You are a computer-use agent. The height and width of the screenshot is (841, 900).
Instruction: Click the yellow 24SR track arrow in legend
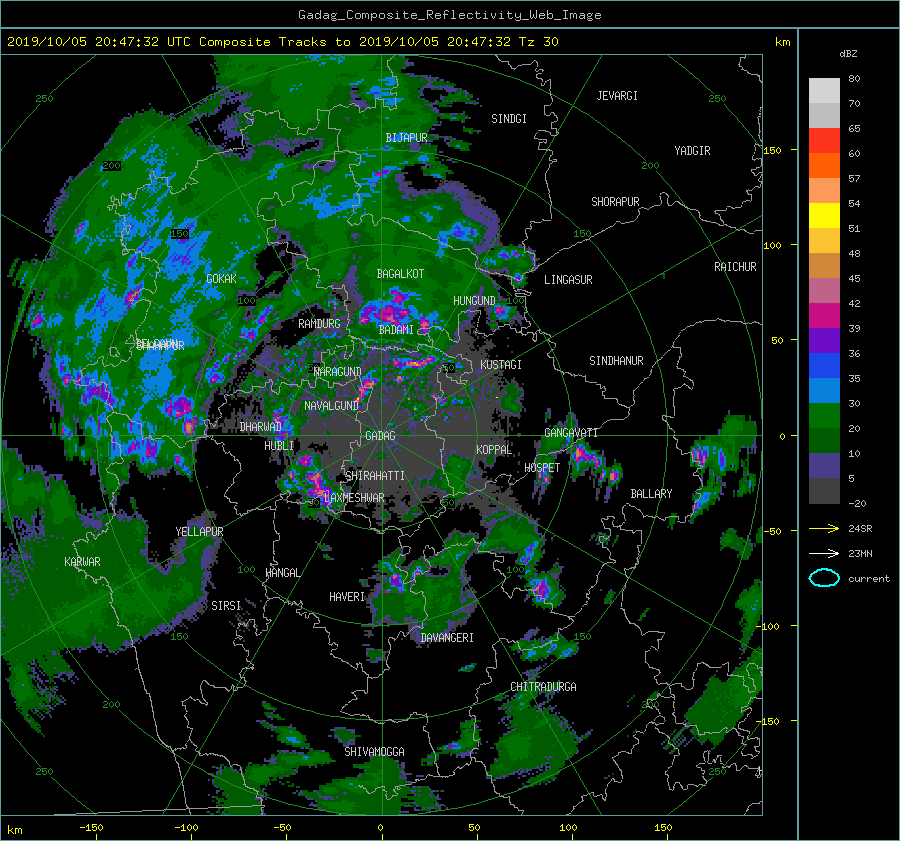click(824, 528)
